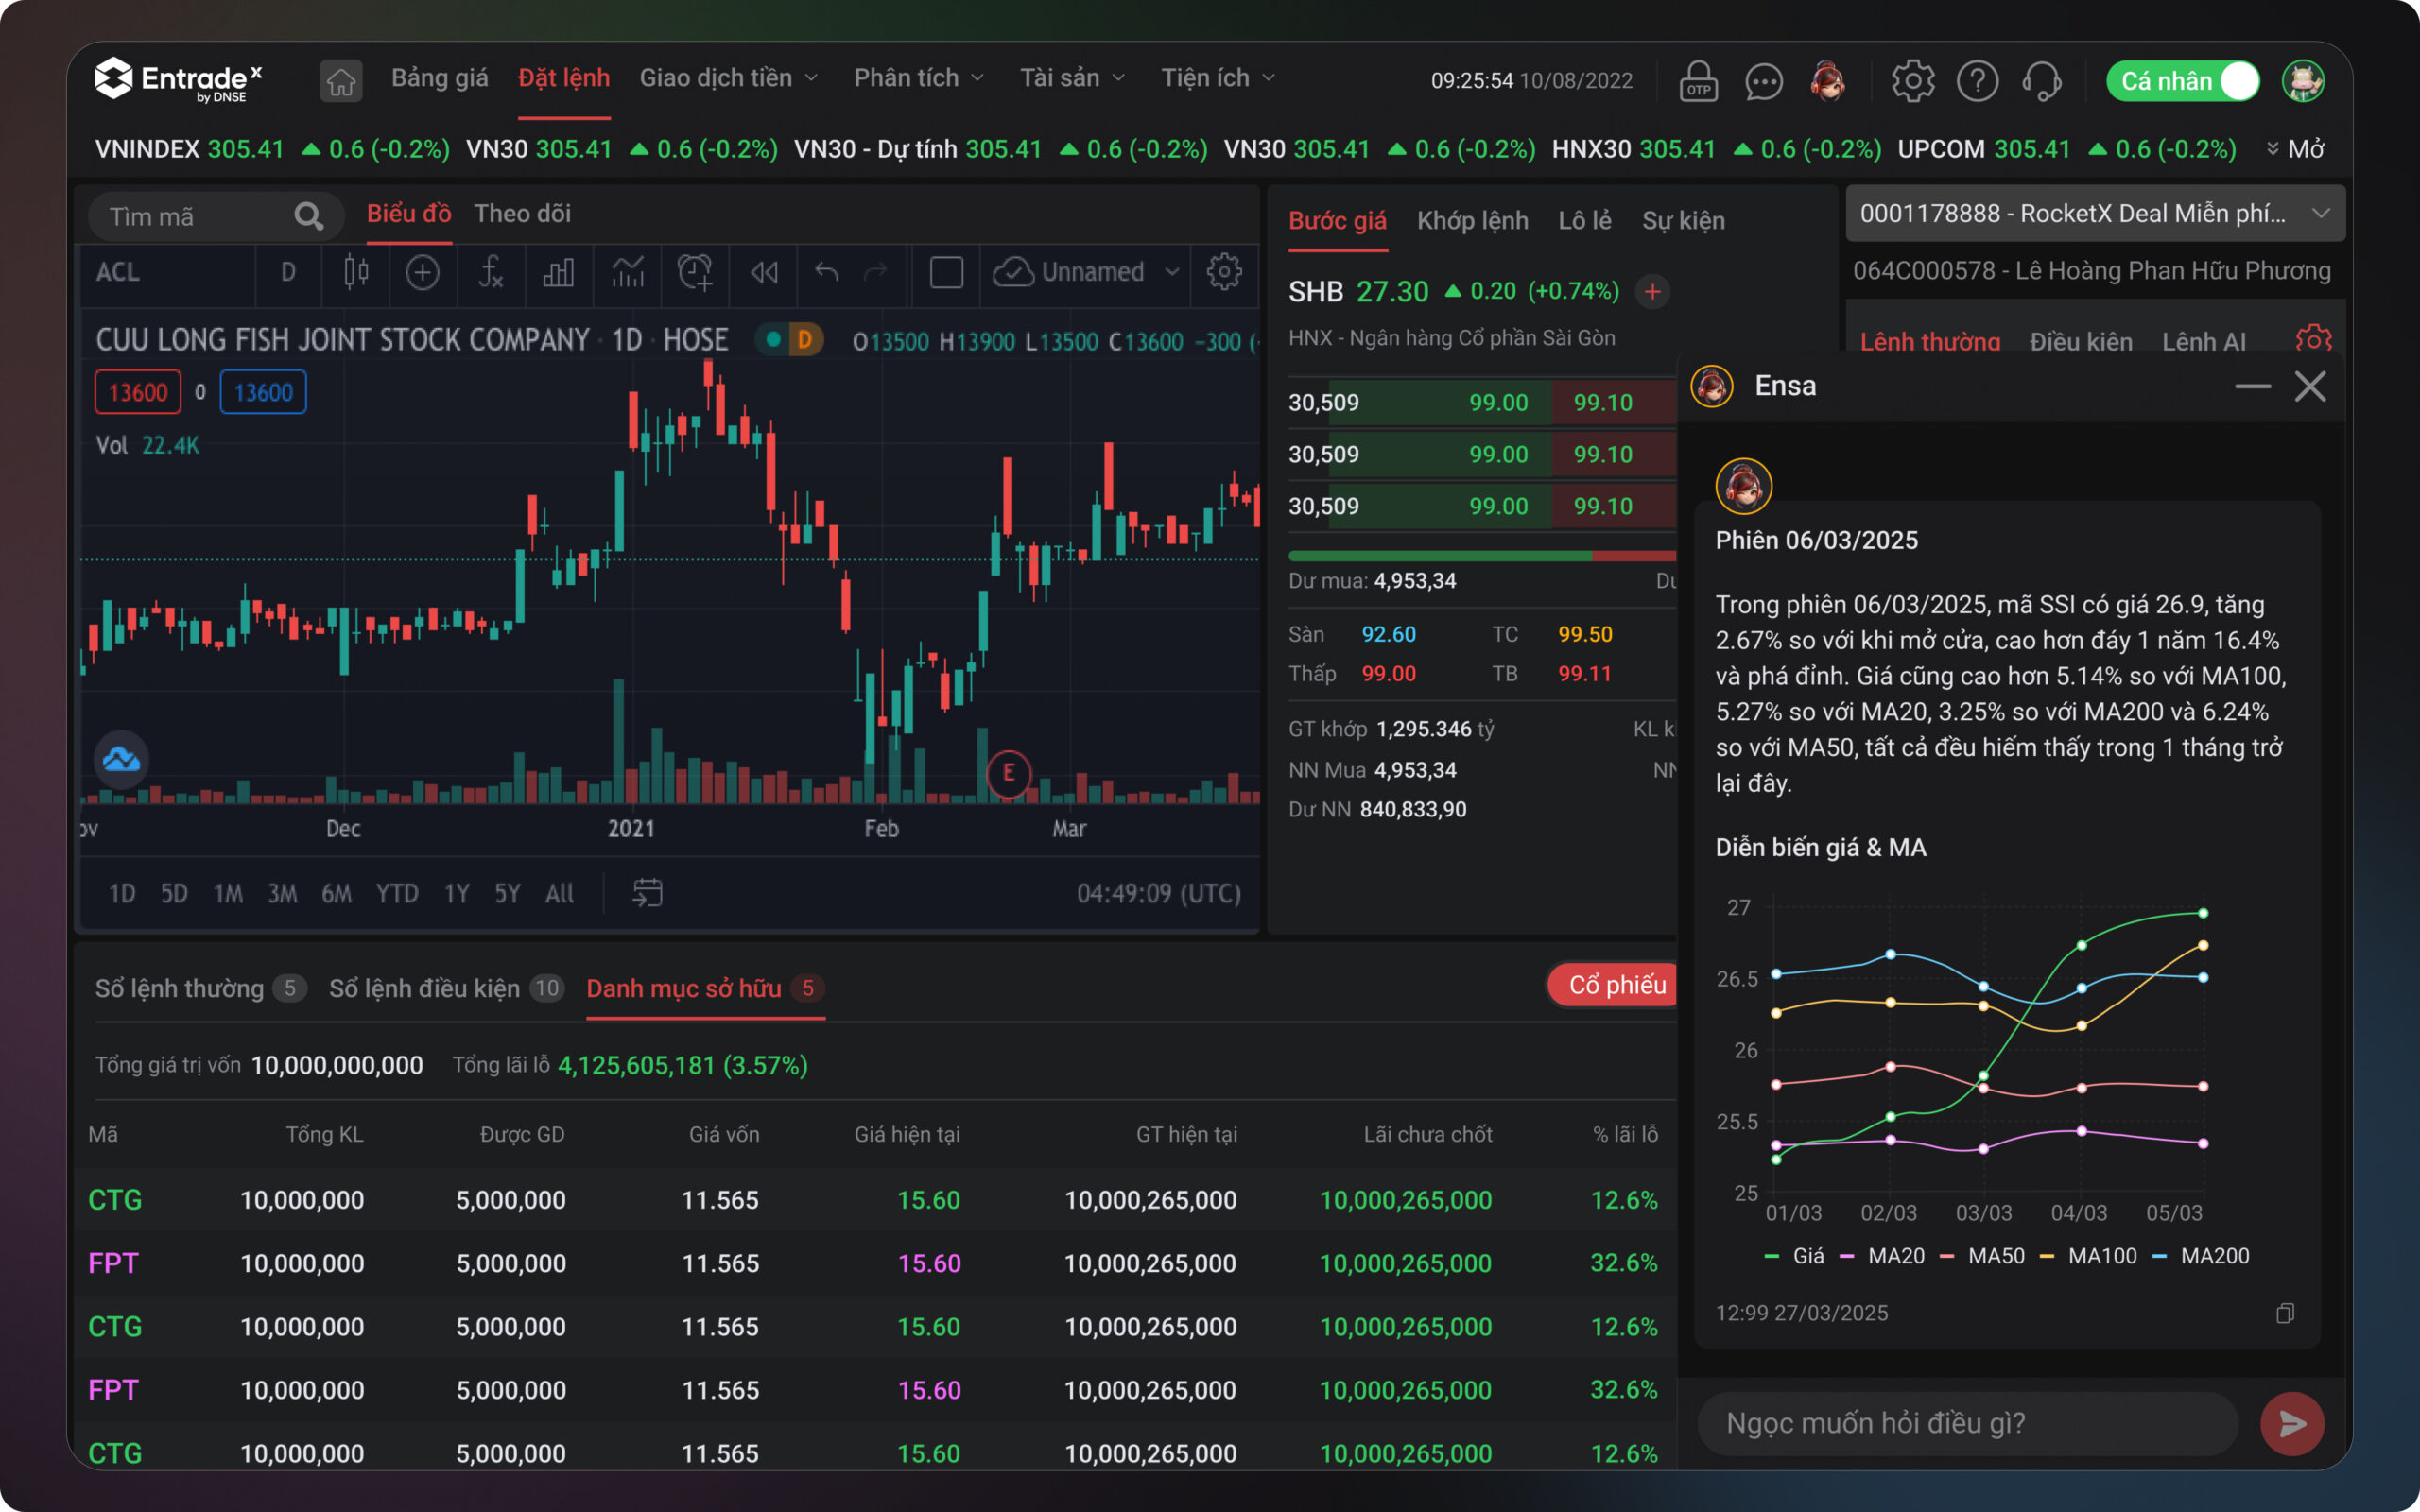The height and width of the screenshot is (1512, 2420).
Task: Click the home icon in the navbar
Action: click(341, 80)
